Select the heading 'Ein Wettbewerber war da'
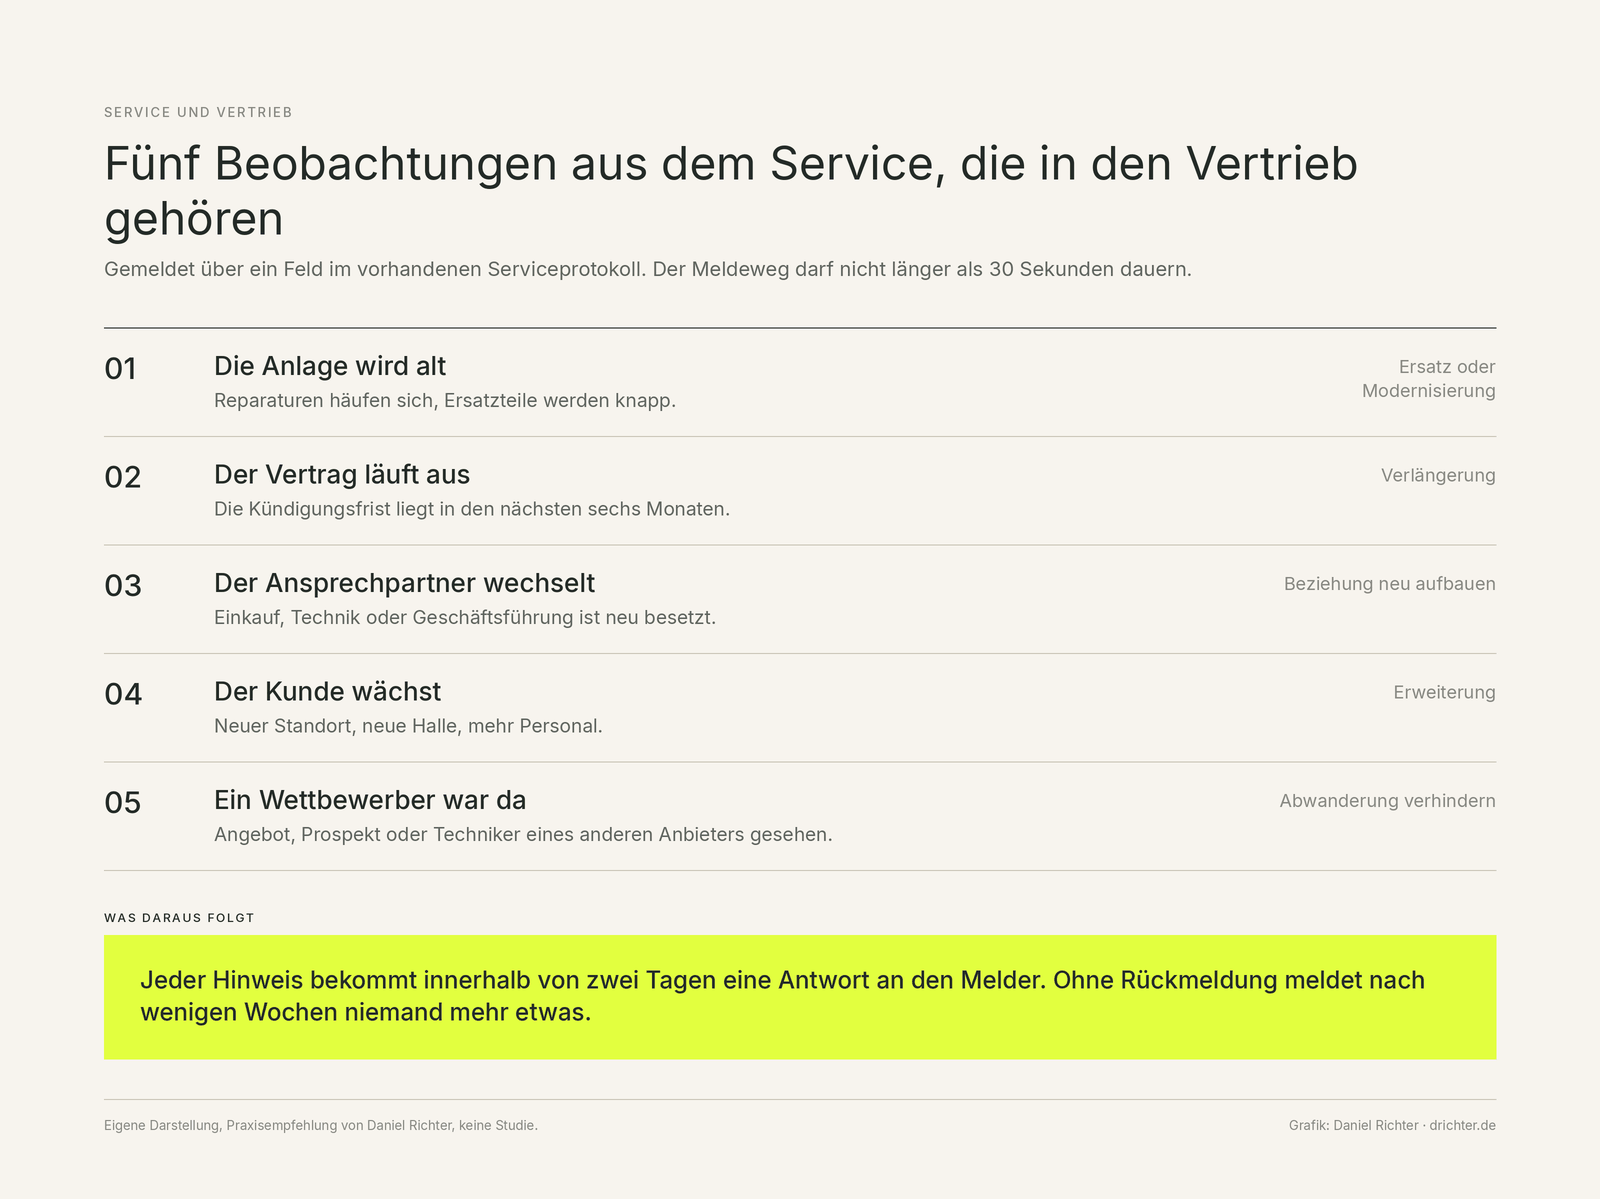Screen dimensions: 1600x1199 pos(370,800)
